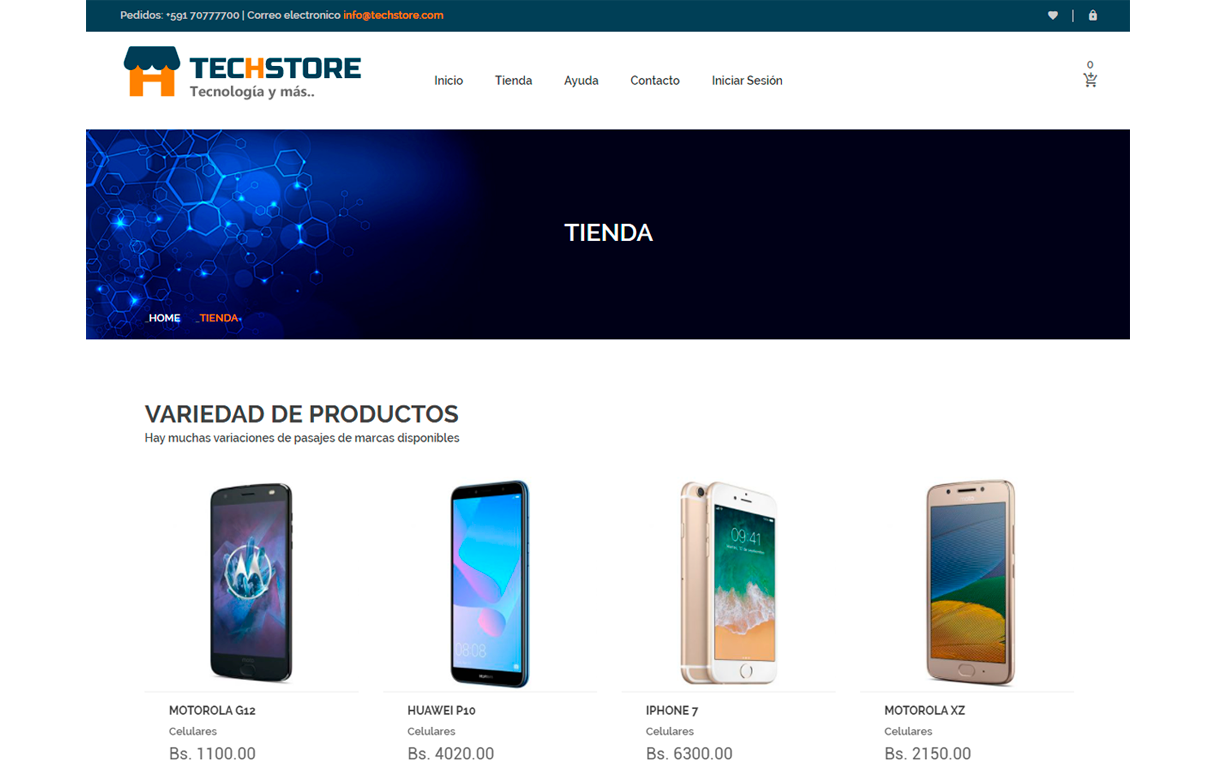Open the Tienda menu item
This screenshot has width=1216, height=774.
[x=513, y=81]
